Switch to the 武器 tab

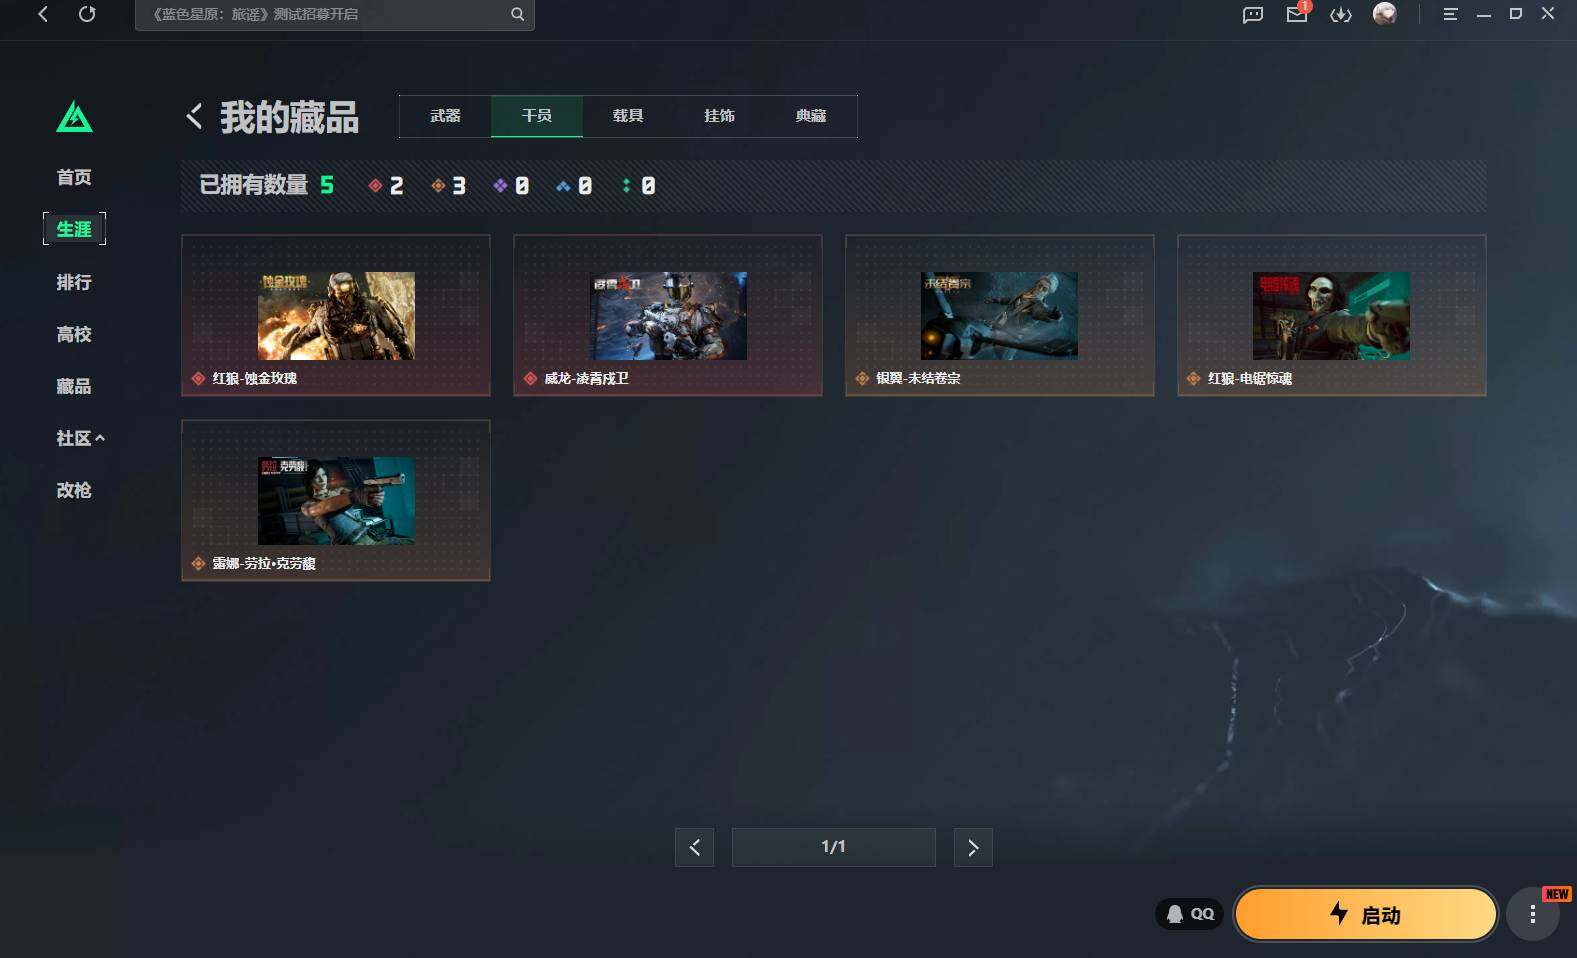coord(445,116)
